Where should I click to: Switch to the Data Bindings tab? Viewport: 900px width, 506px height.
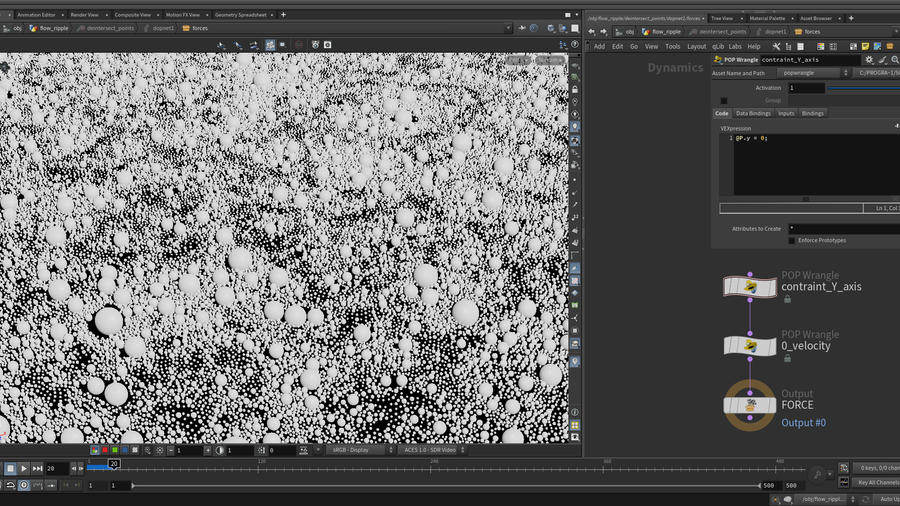753,113
